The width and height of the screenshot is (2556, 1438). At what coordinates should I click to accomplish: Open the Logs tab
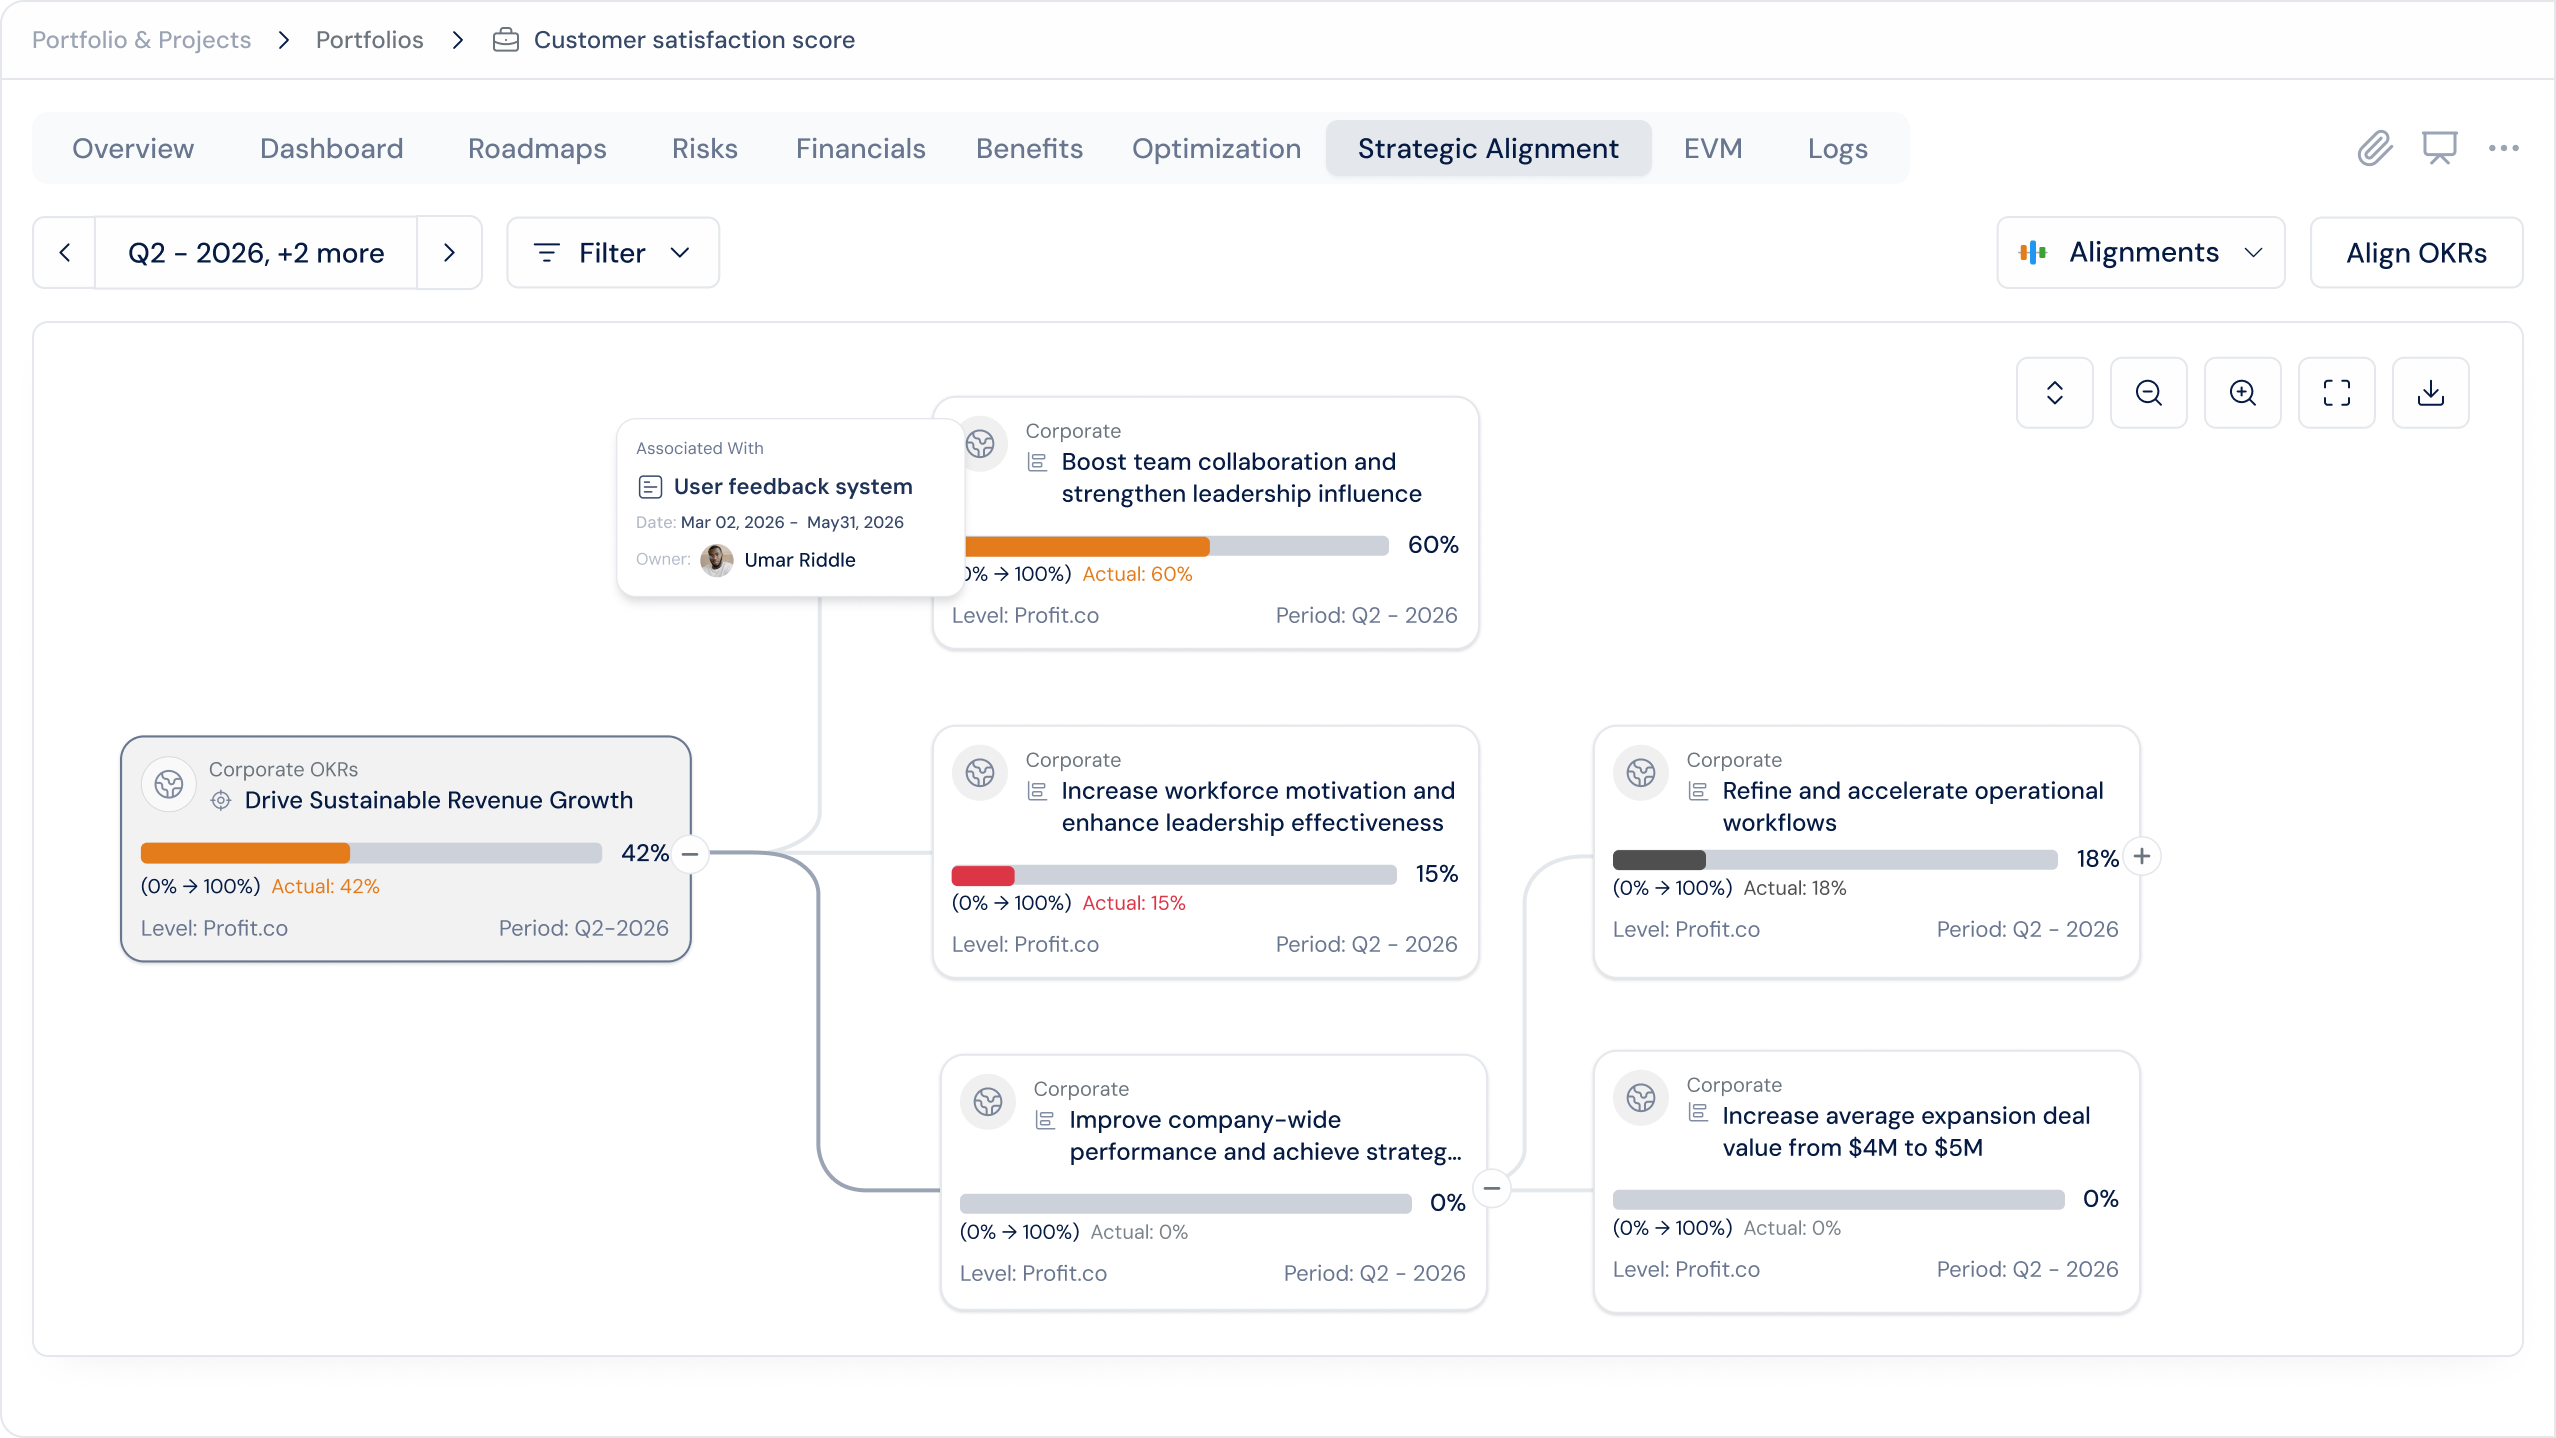1837,149
